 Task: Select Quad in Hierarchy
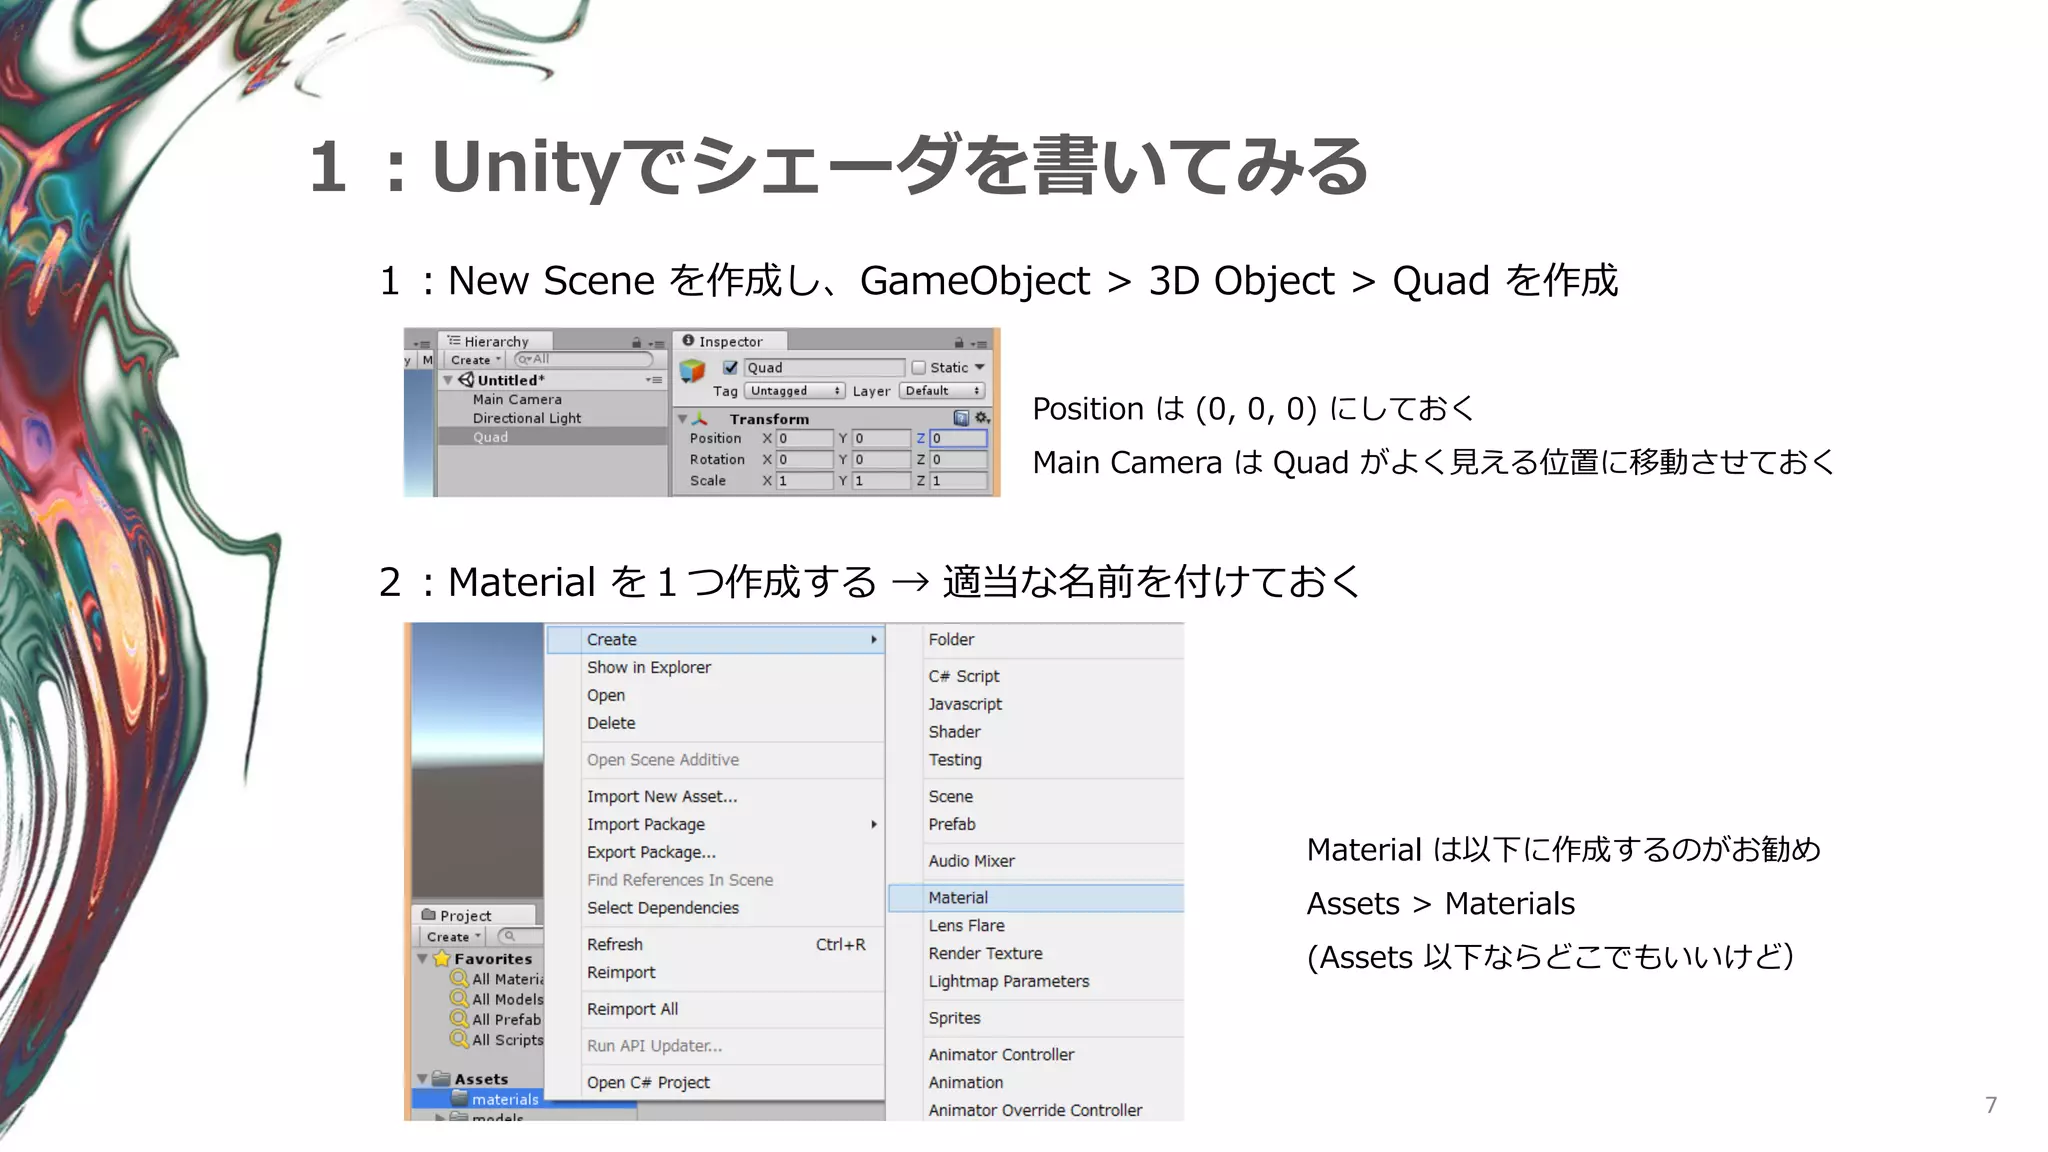click(x=552, y=437)
